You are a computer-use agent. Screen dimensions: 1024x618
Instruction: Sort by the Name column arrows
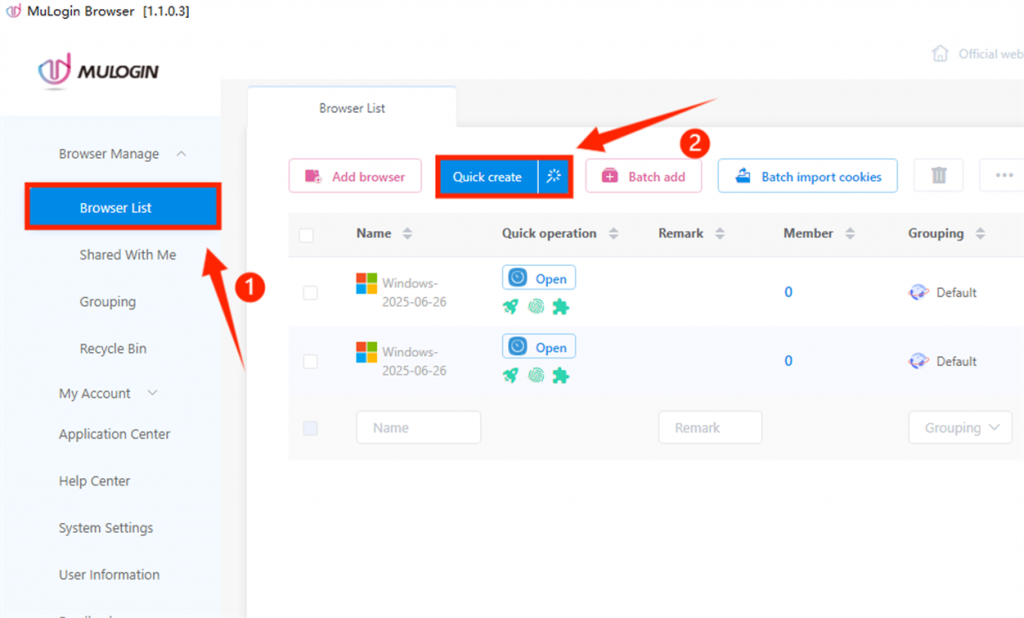pos(408,233)
